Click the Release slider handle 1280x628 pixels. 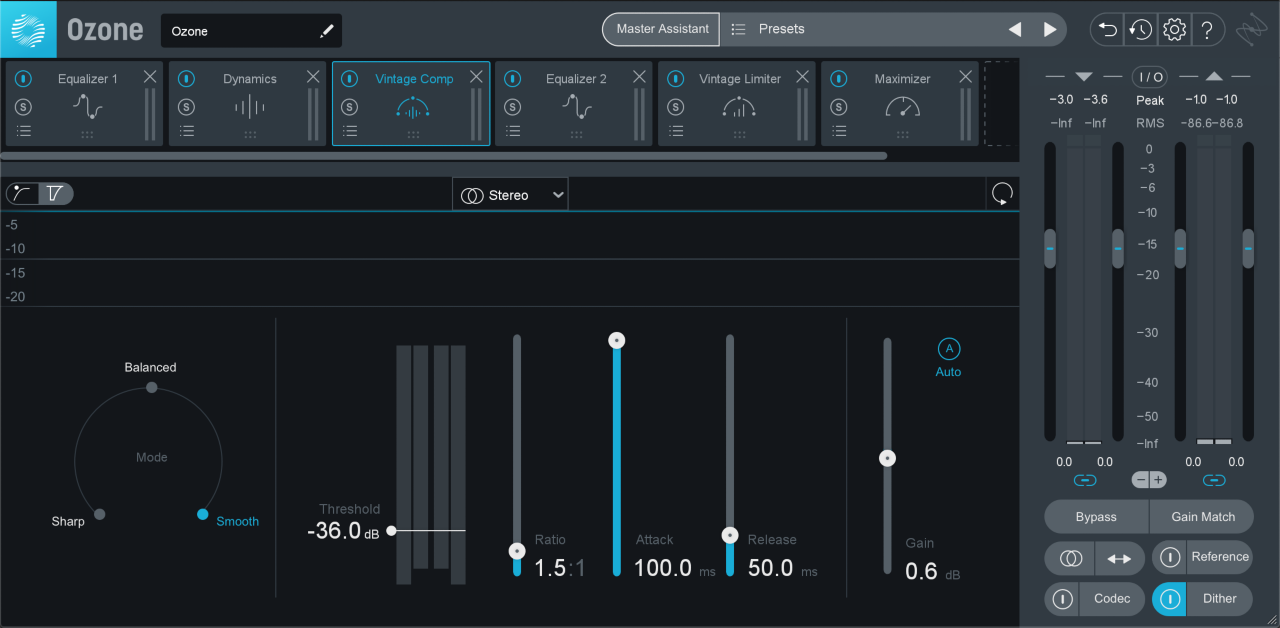click(730, 535)
